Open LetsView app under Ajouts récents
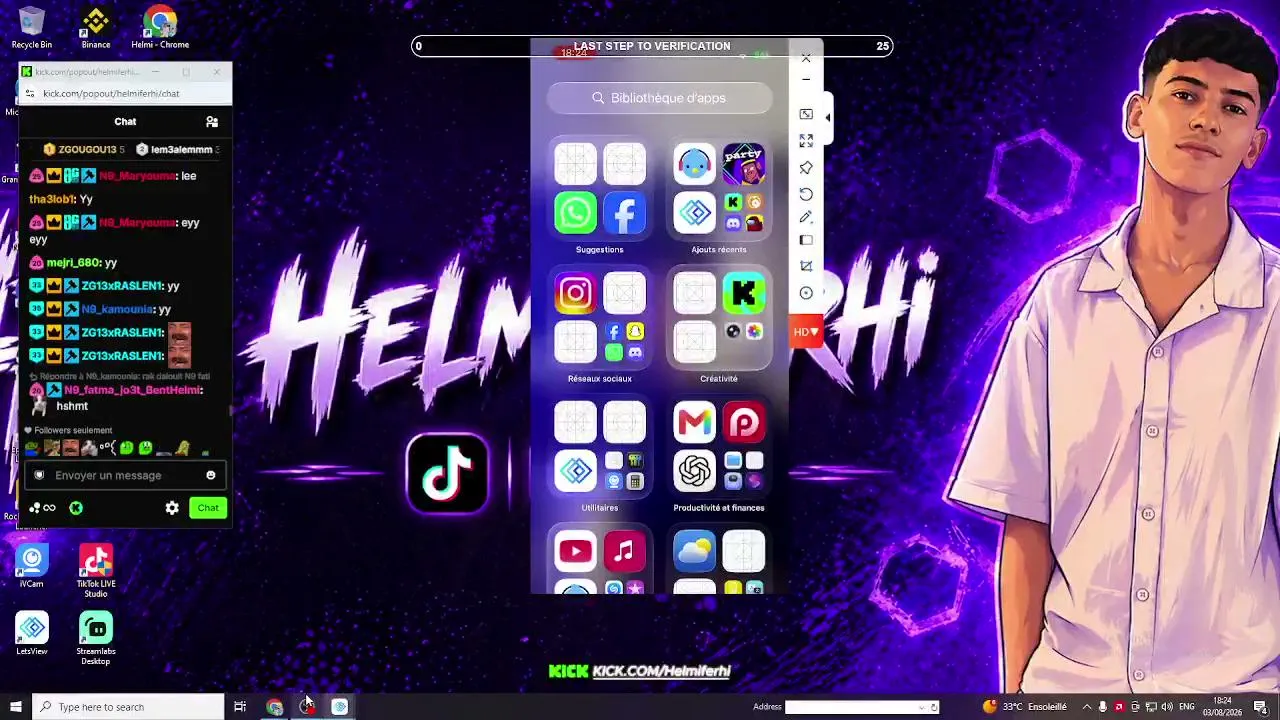Screen dimensions: 1280x720 694,213
